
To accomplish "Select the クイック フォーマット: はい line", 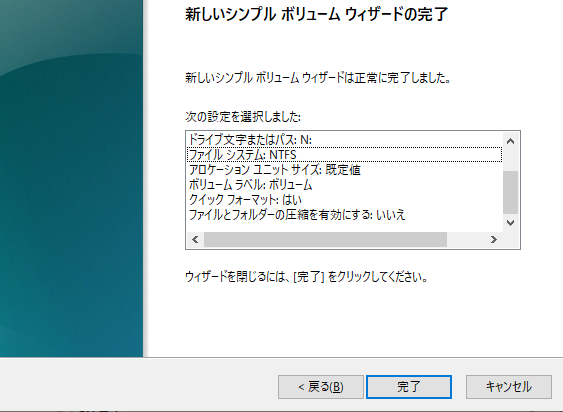I will pyautogui.click(x=344, y=200).
